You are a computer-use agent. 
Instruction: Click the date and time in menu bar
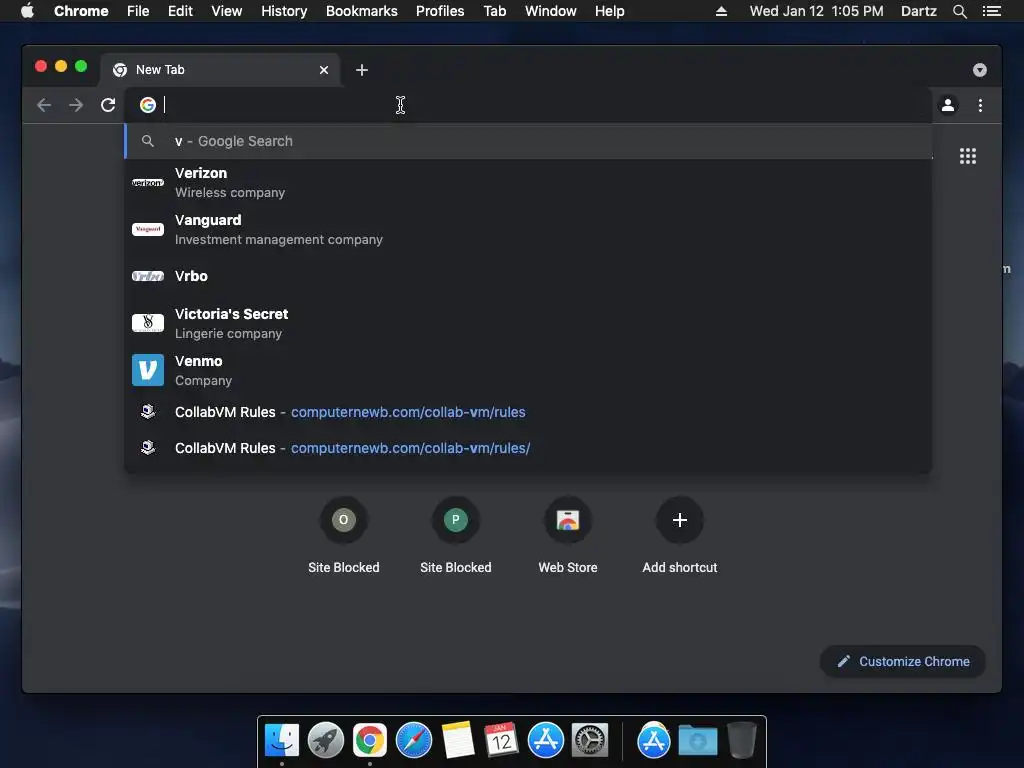[816, 11]
